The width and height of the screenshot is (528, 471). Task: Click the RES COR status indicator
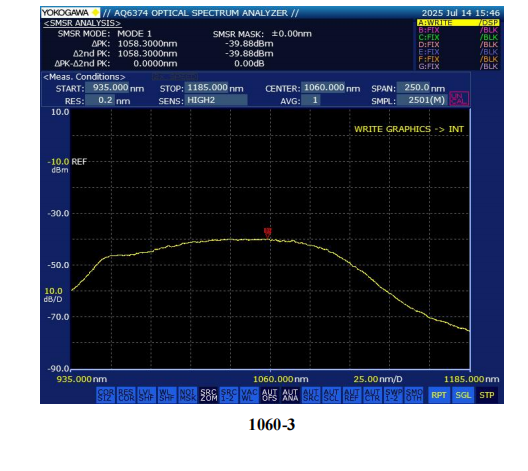(126, 395)
